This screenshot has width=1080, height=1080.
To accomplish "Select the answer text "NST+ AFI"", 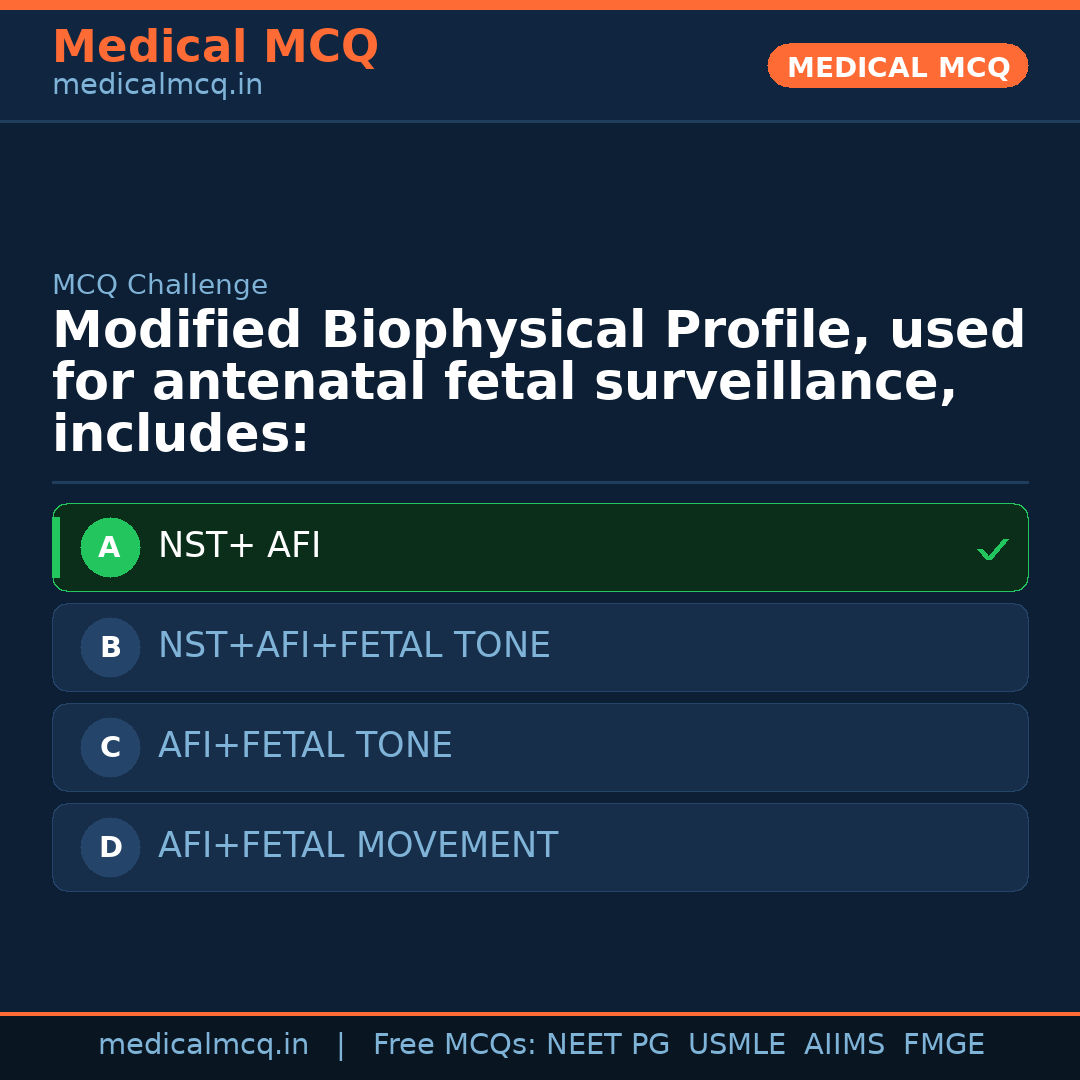I will point(239,546).
